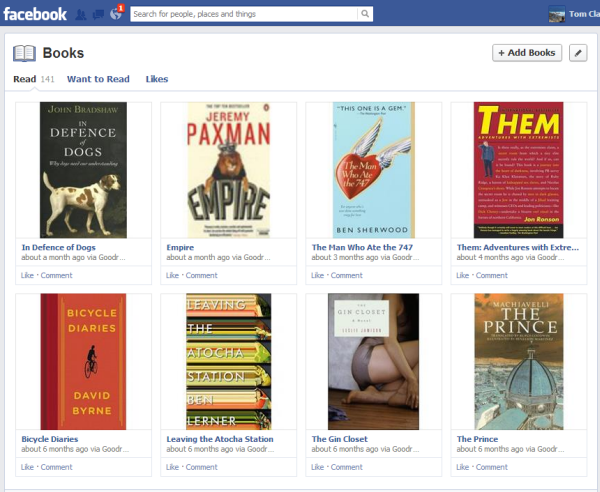The image size is (600, 492).
Task: Open In Defence of Dogs cover
Action: point(83,170)
